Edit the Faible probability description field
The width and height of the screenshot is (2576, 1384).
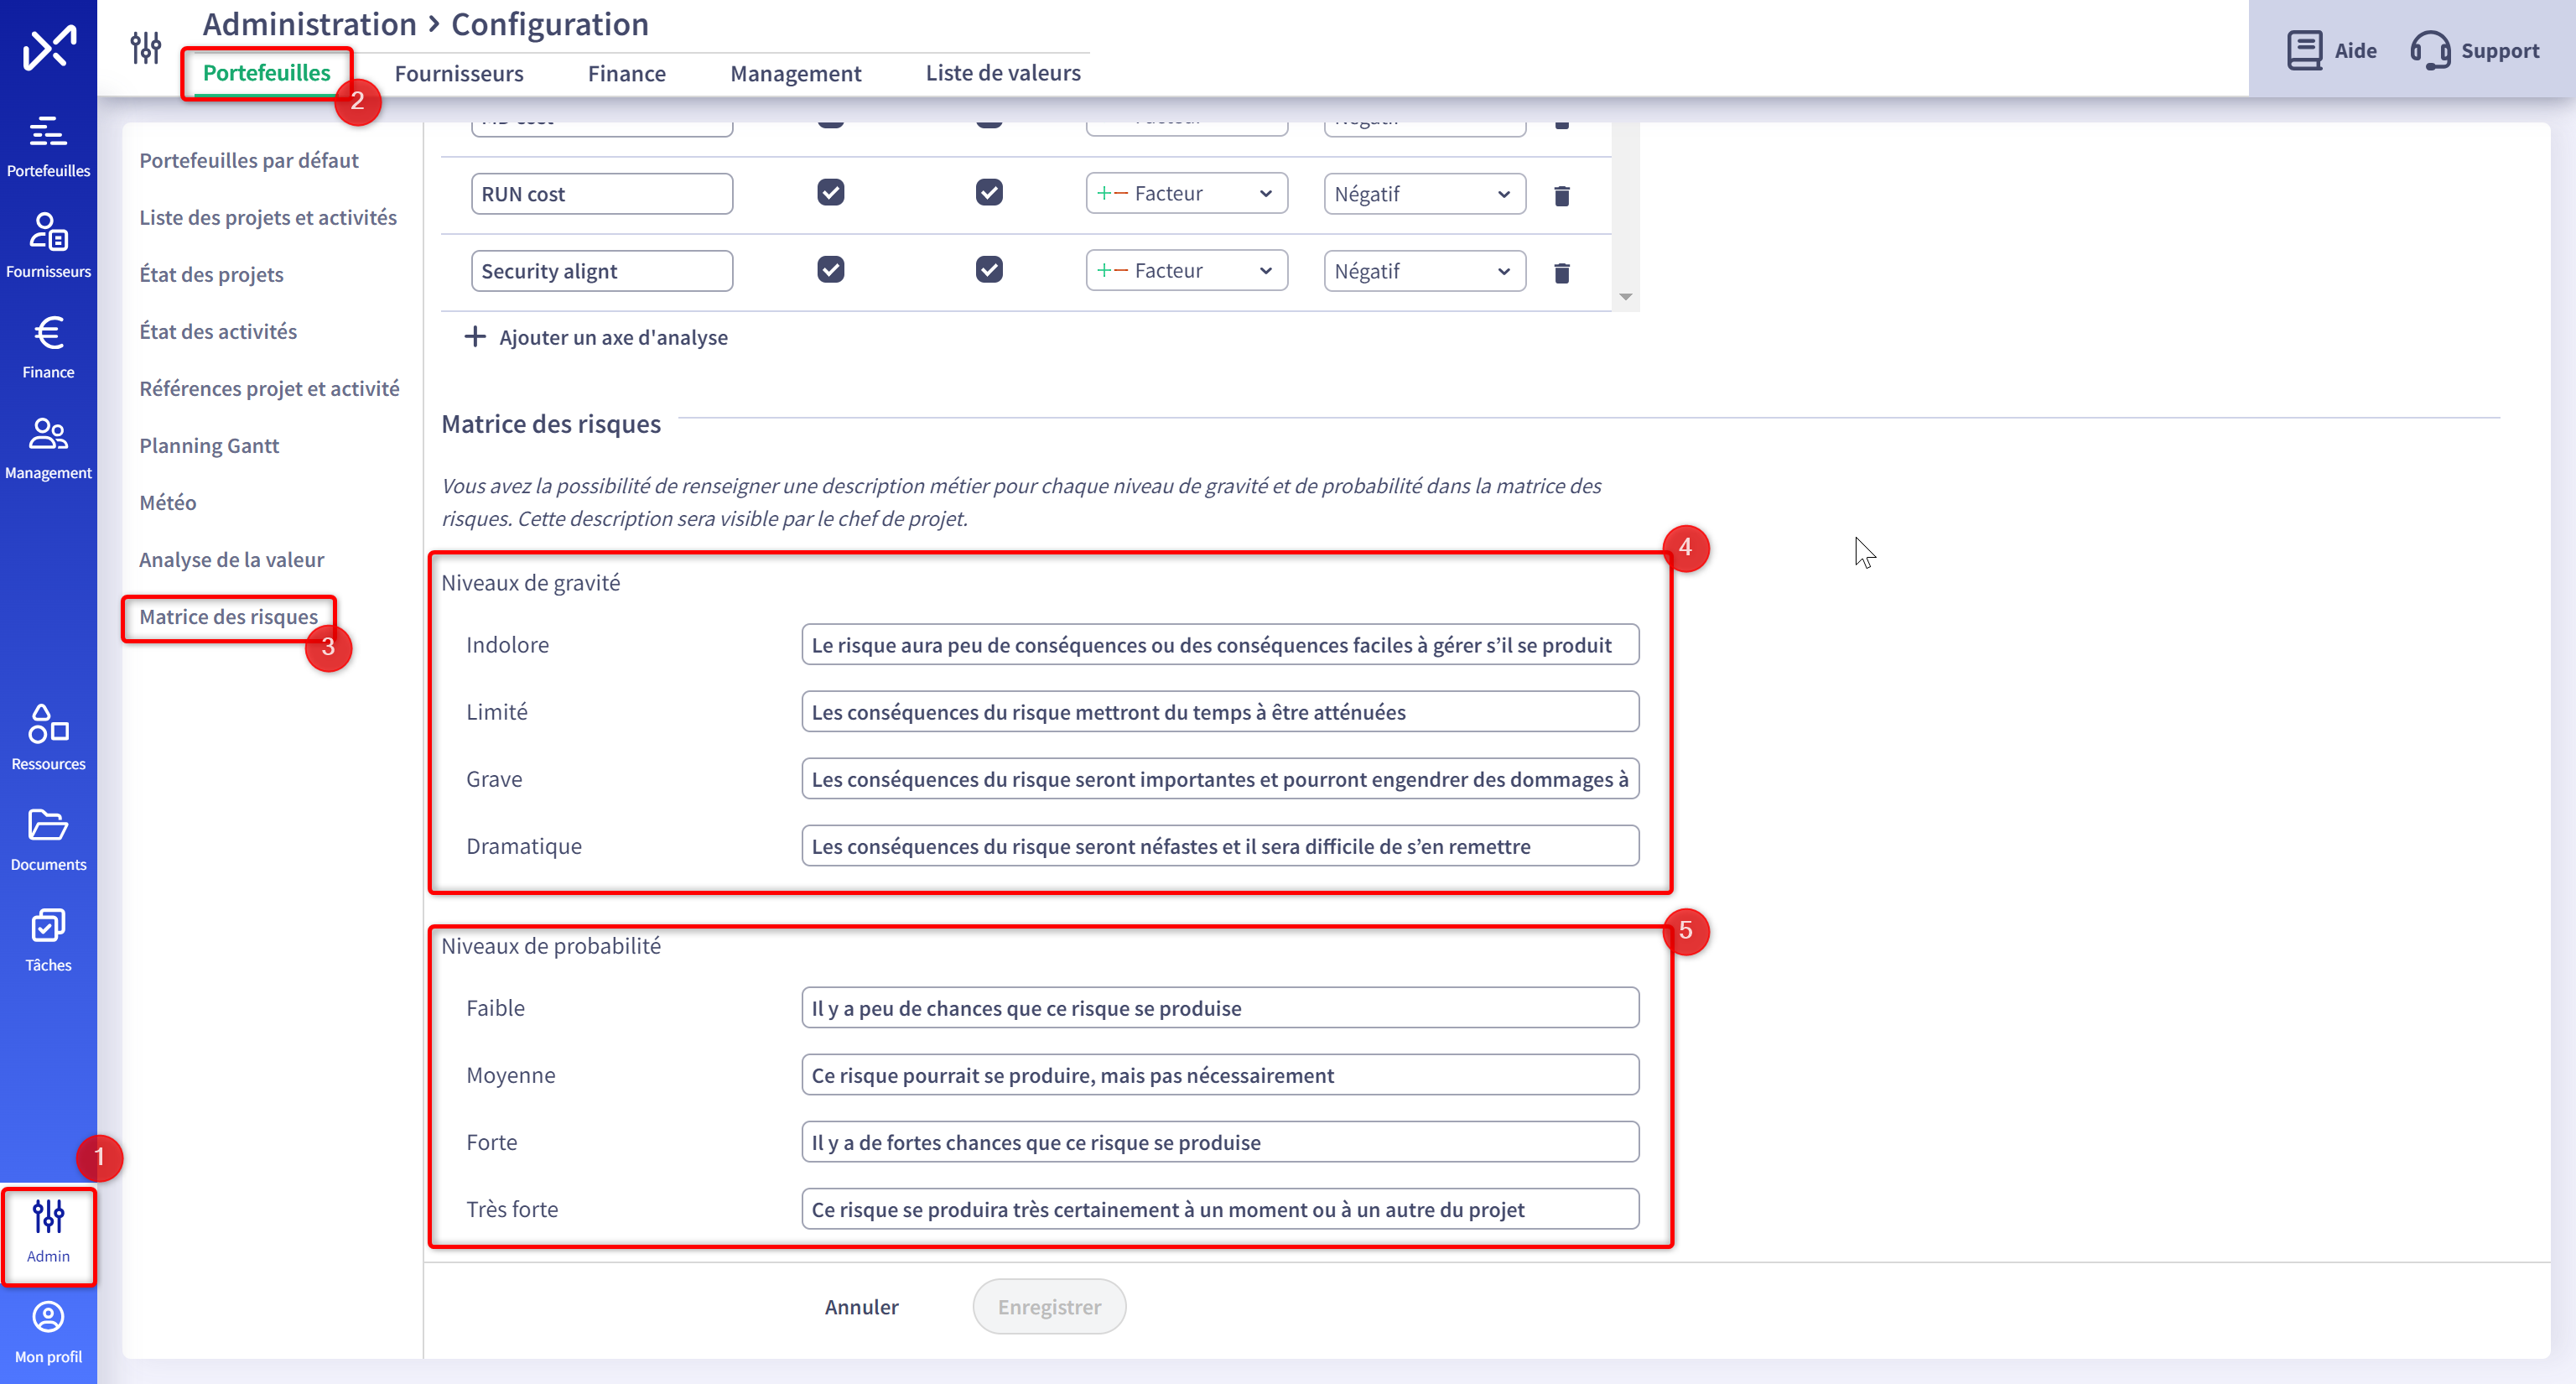(1220, 1008)
